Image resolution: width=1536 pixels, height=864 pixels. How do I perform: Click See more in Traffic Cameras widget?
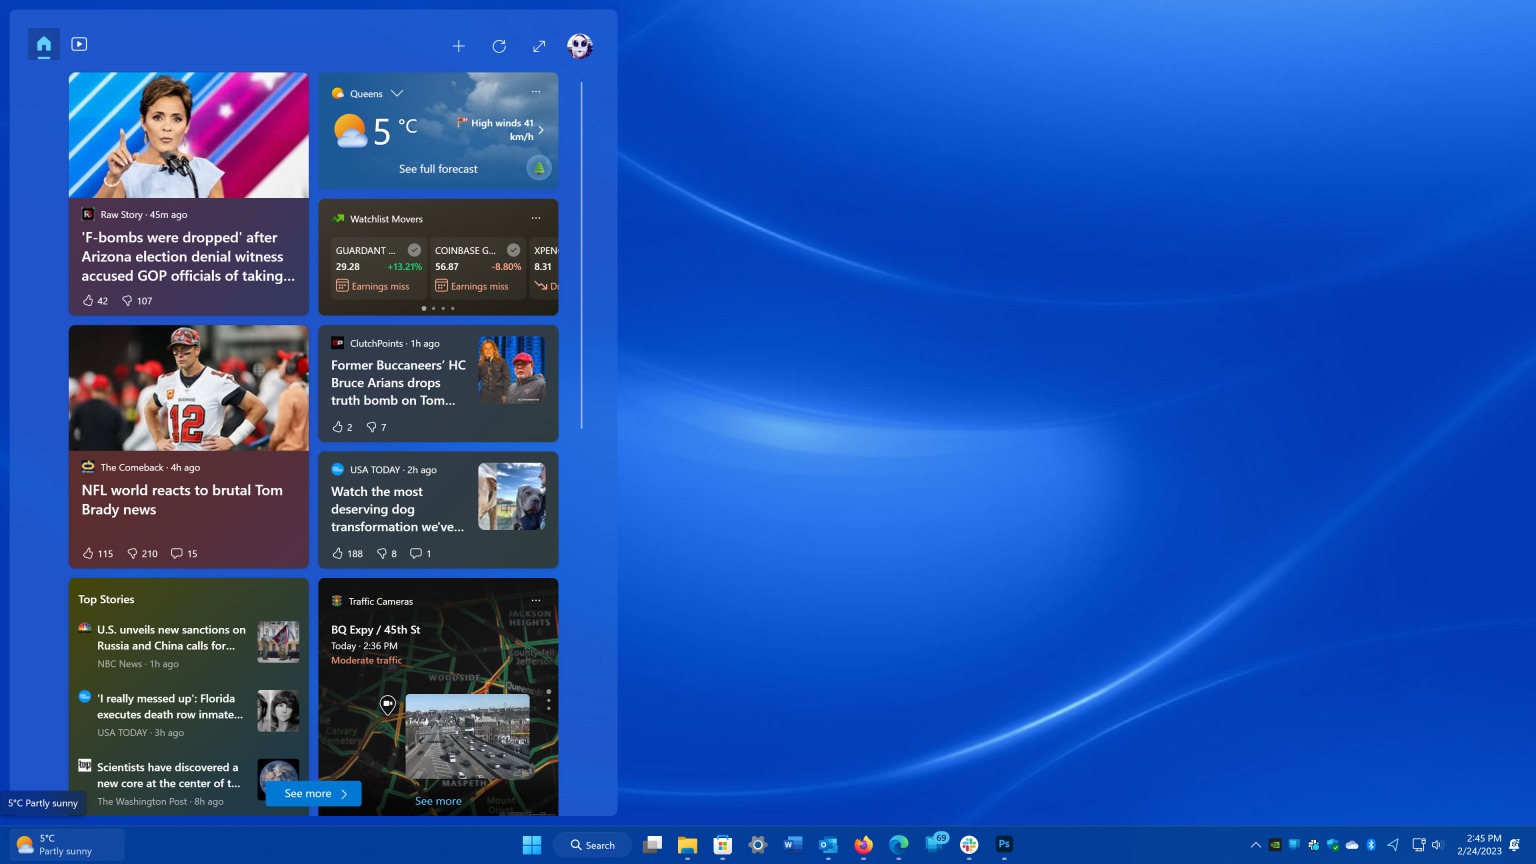[x=438, y=801]
